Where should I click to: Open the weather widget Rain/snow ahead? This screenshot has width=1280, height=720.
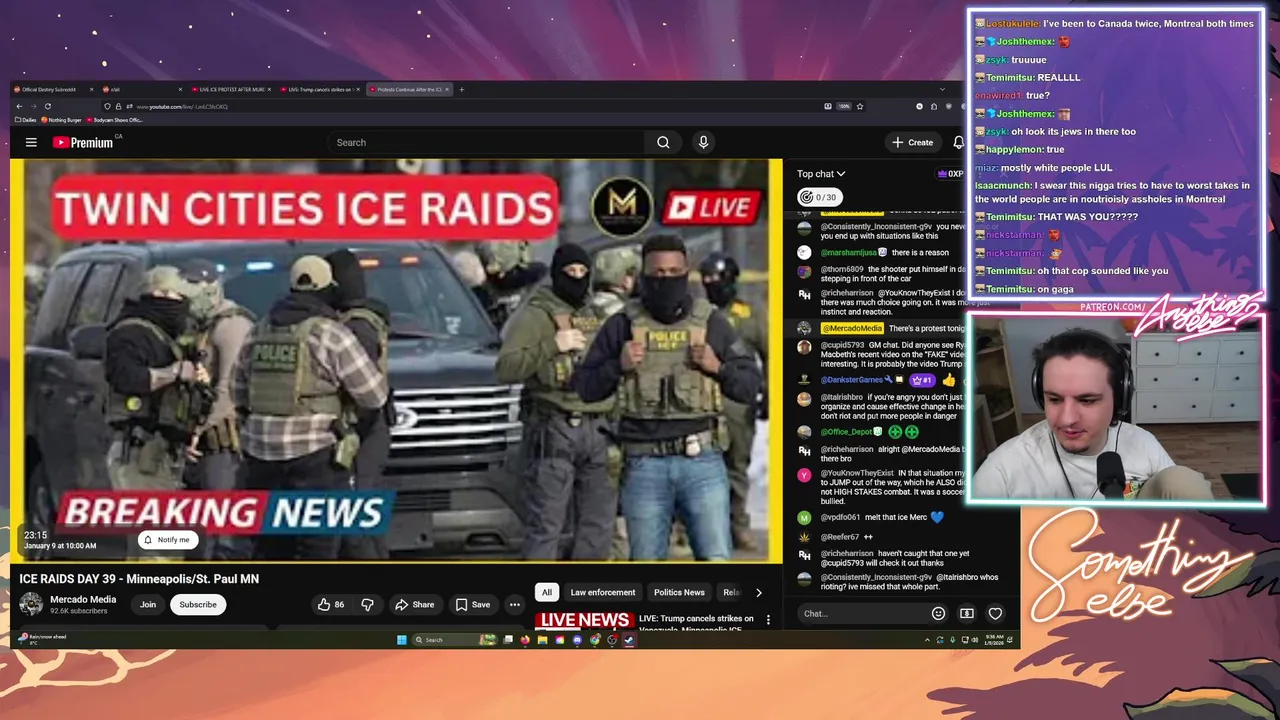click(x=44, y=639)
